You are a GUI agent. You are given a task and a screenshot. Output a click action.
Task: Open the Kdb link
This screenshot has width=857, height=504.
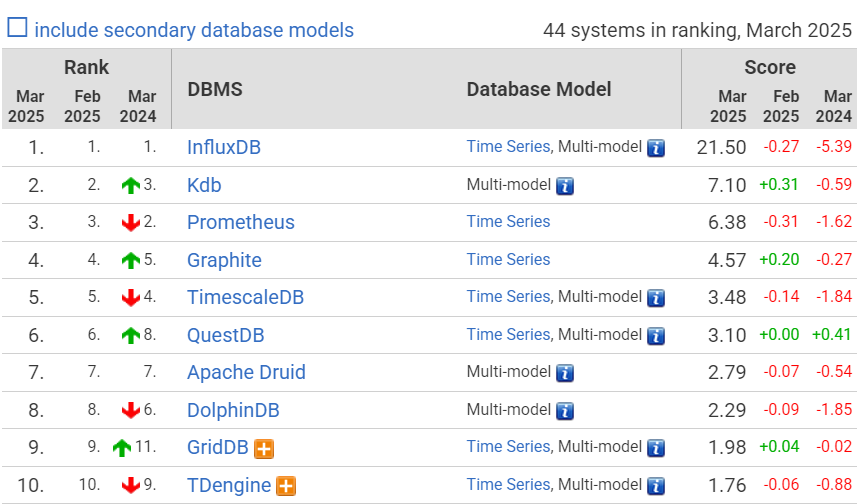204,185
